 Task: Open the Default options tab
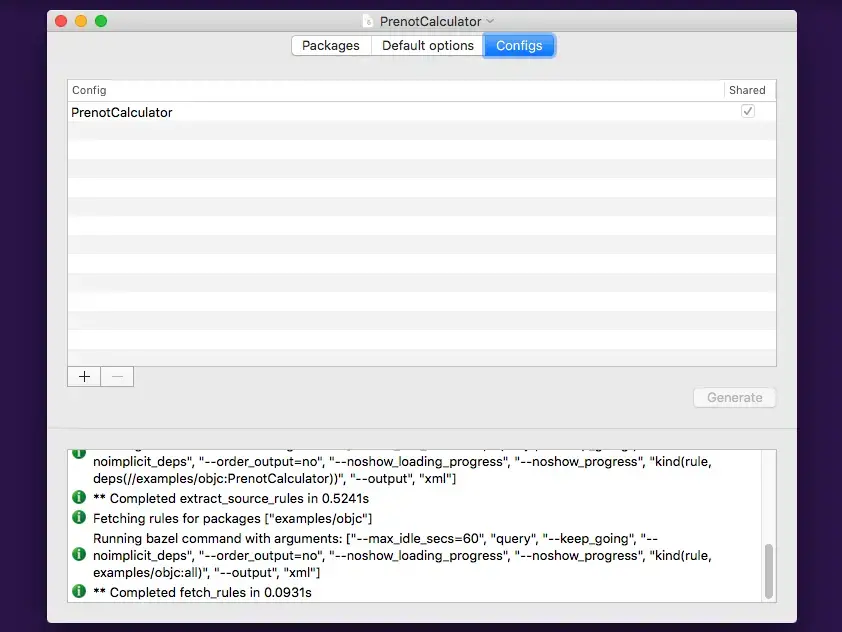(428, 46)
